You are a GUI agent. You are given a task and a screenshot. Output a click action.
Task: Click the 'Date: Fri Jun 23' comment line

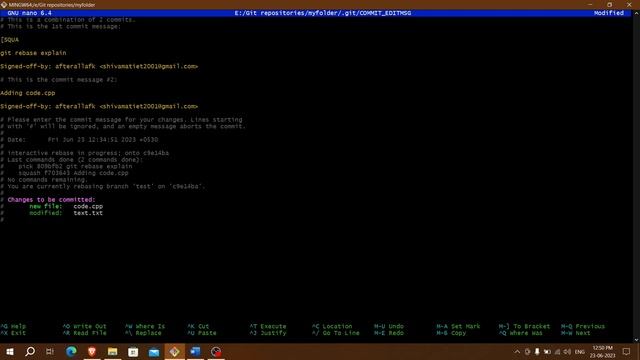tap(79, 140)
